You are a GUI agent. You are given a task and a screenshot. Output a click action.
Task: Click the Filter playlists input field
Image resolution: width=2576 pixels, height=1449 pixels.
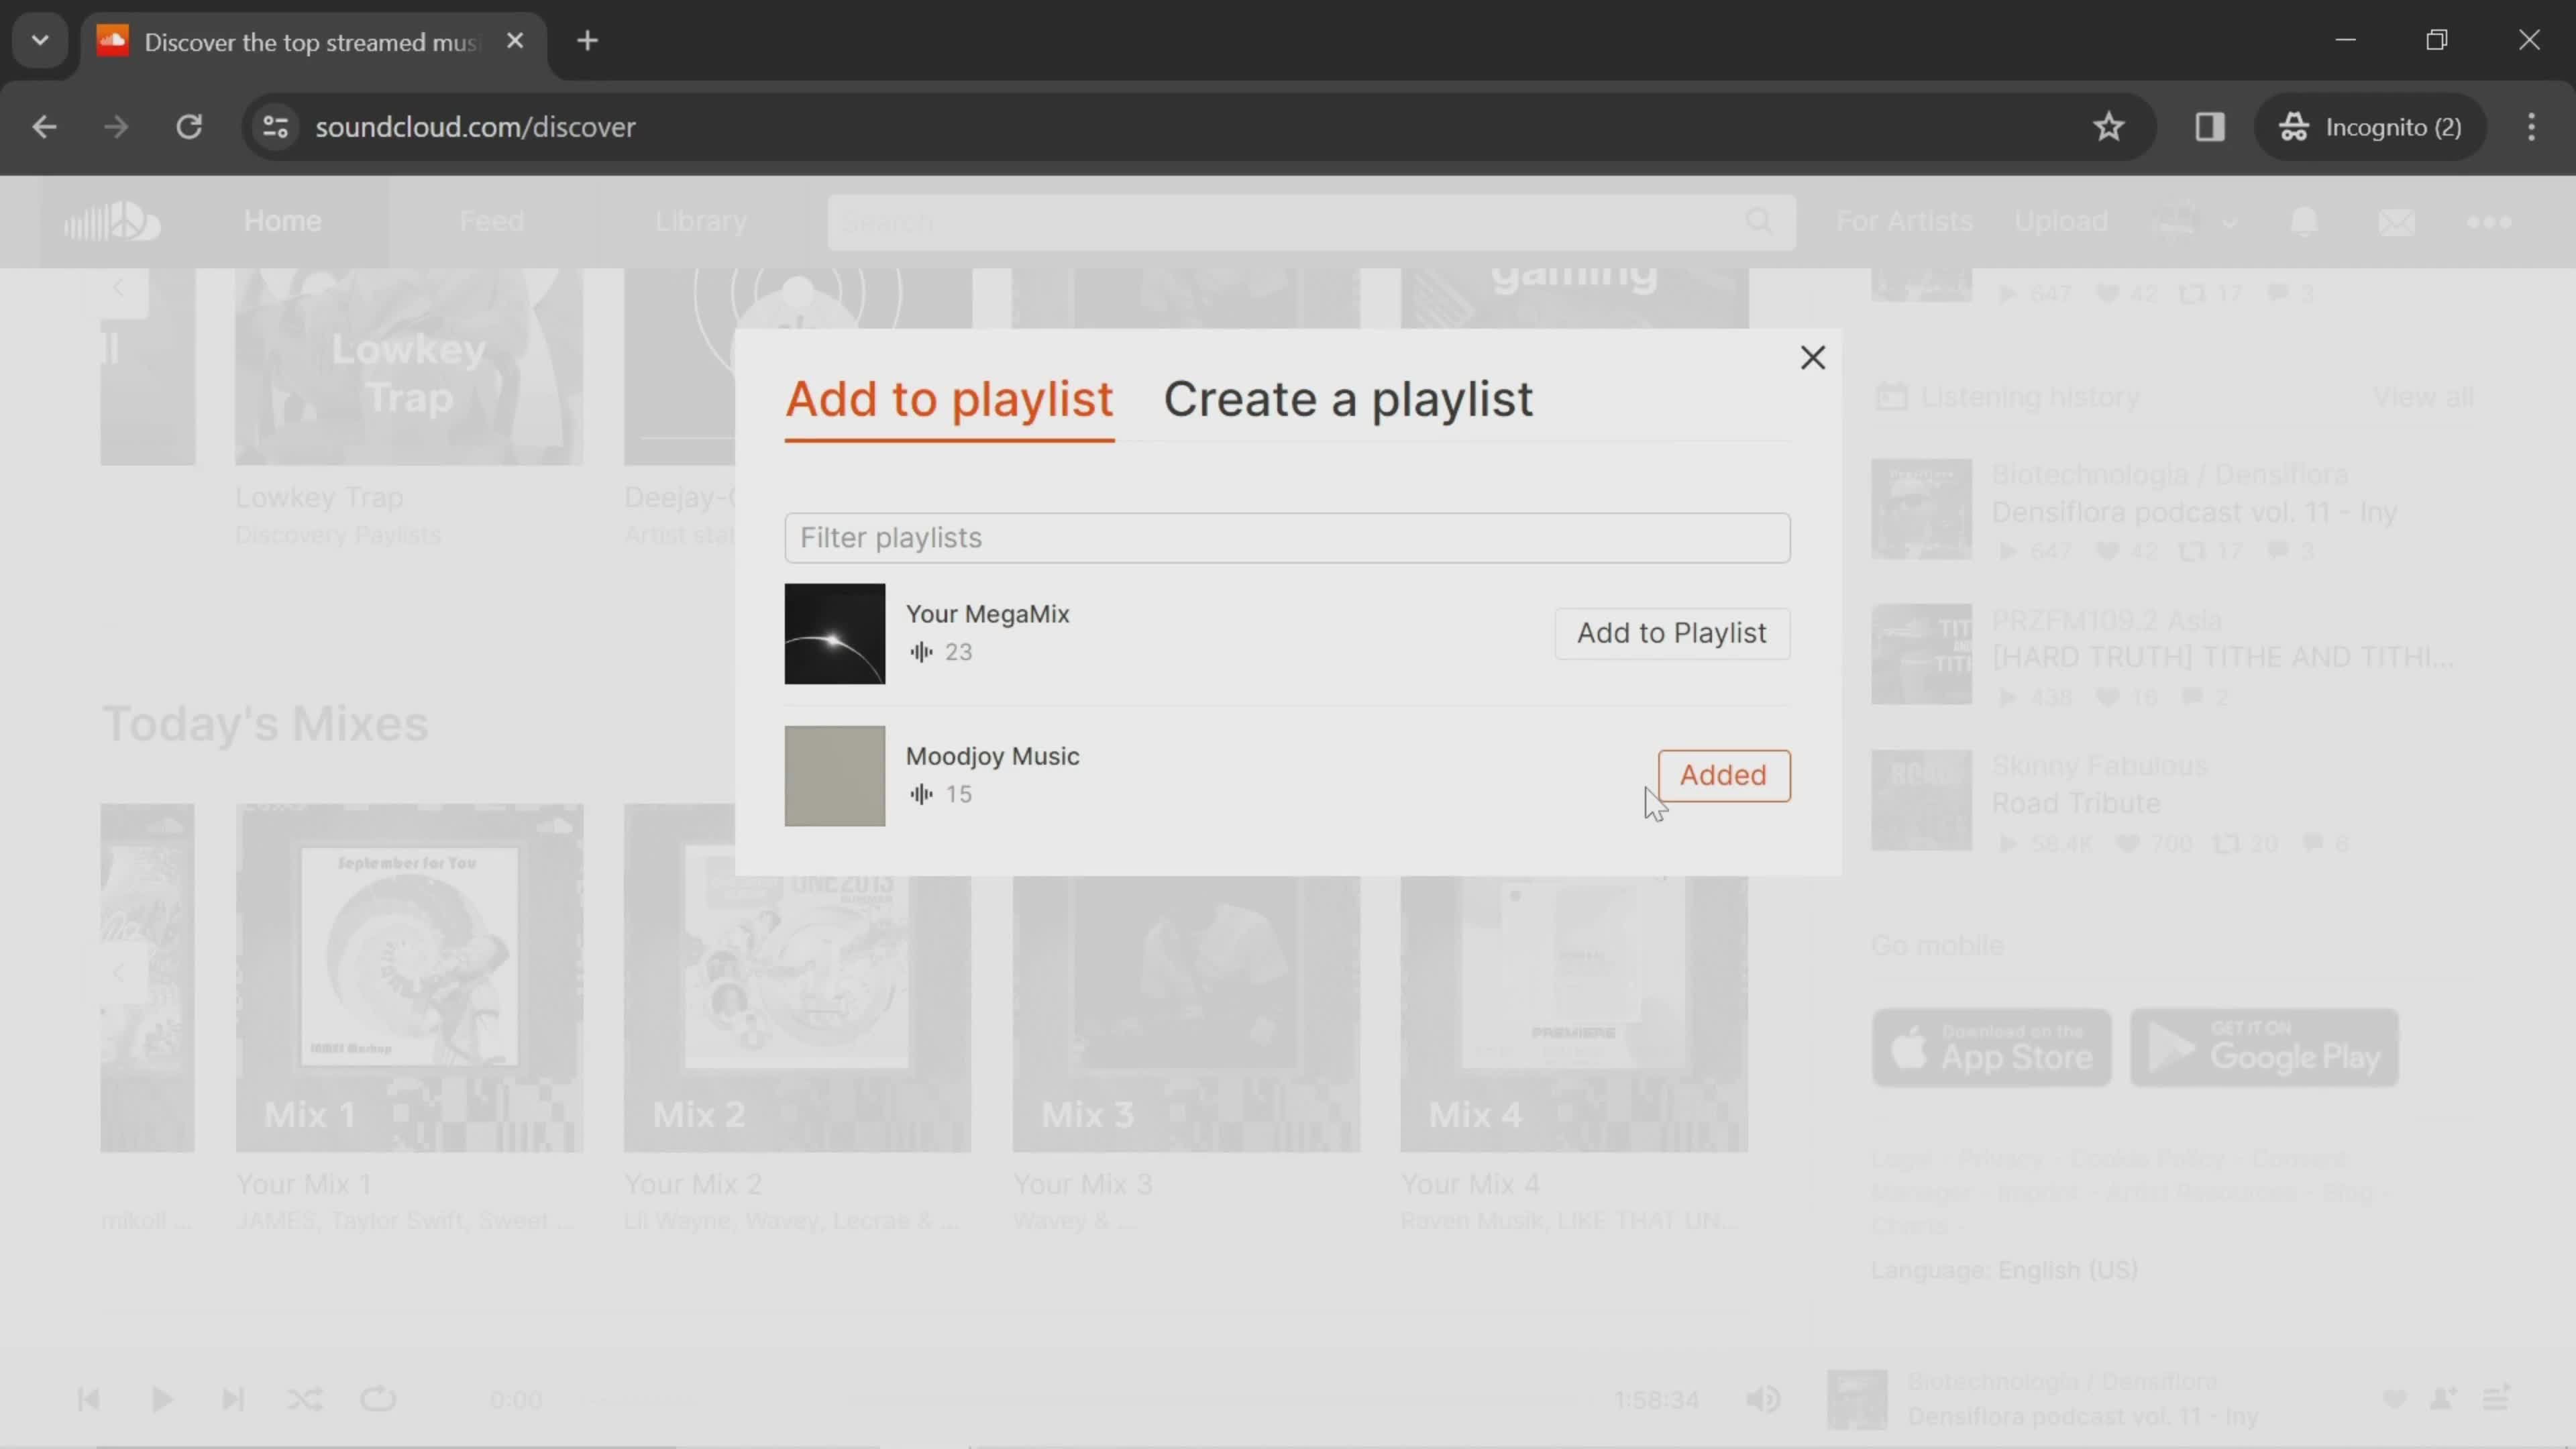(1288, 538)
